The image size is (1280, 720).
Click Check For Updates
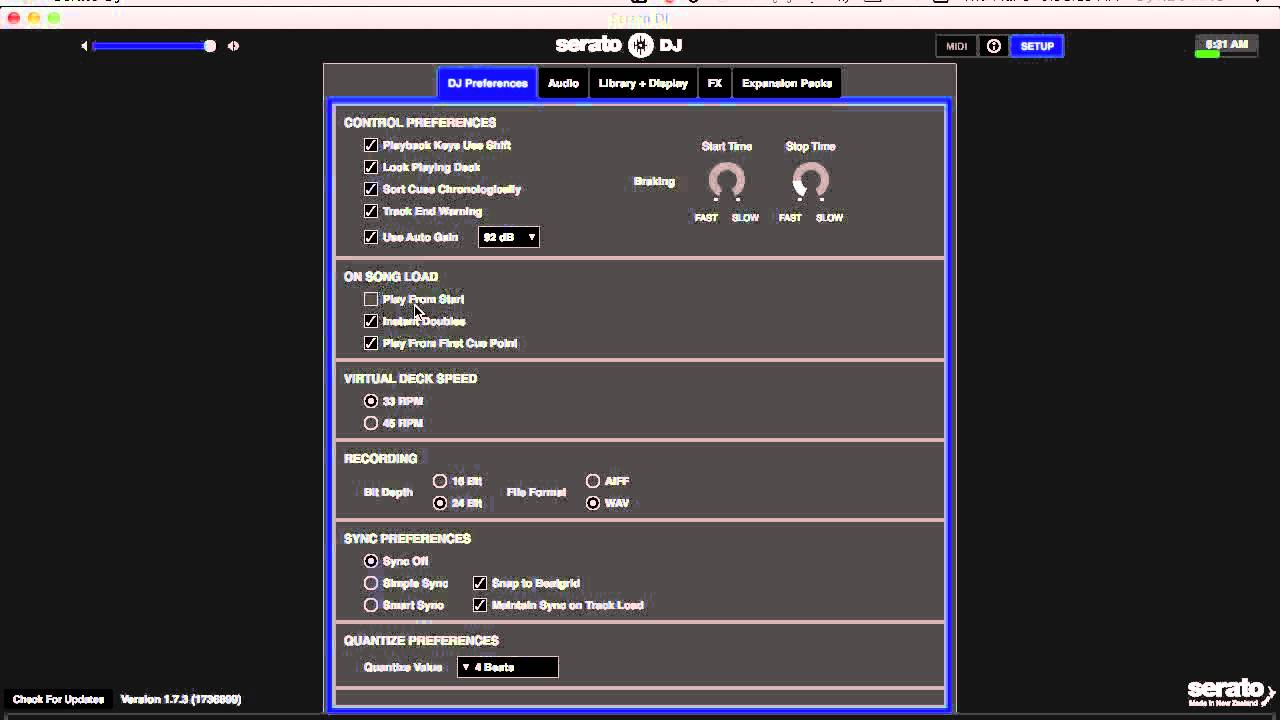[58, 700]
